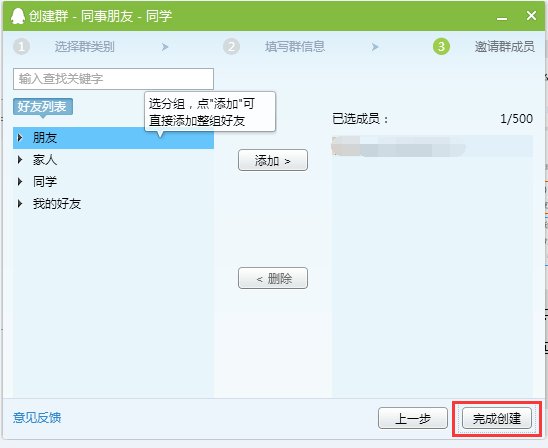
Task: Expand the 同学 group arrow
Action: point(20,182)
